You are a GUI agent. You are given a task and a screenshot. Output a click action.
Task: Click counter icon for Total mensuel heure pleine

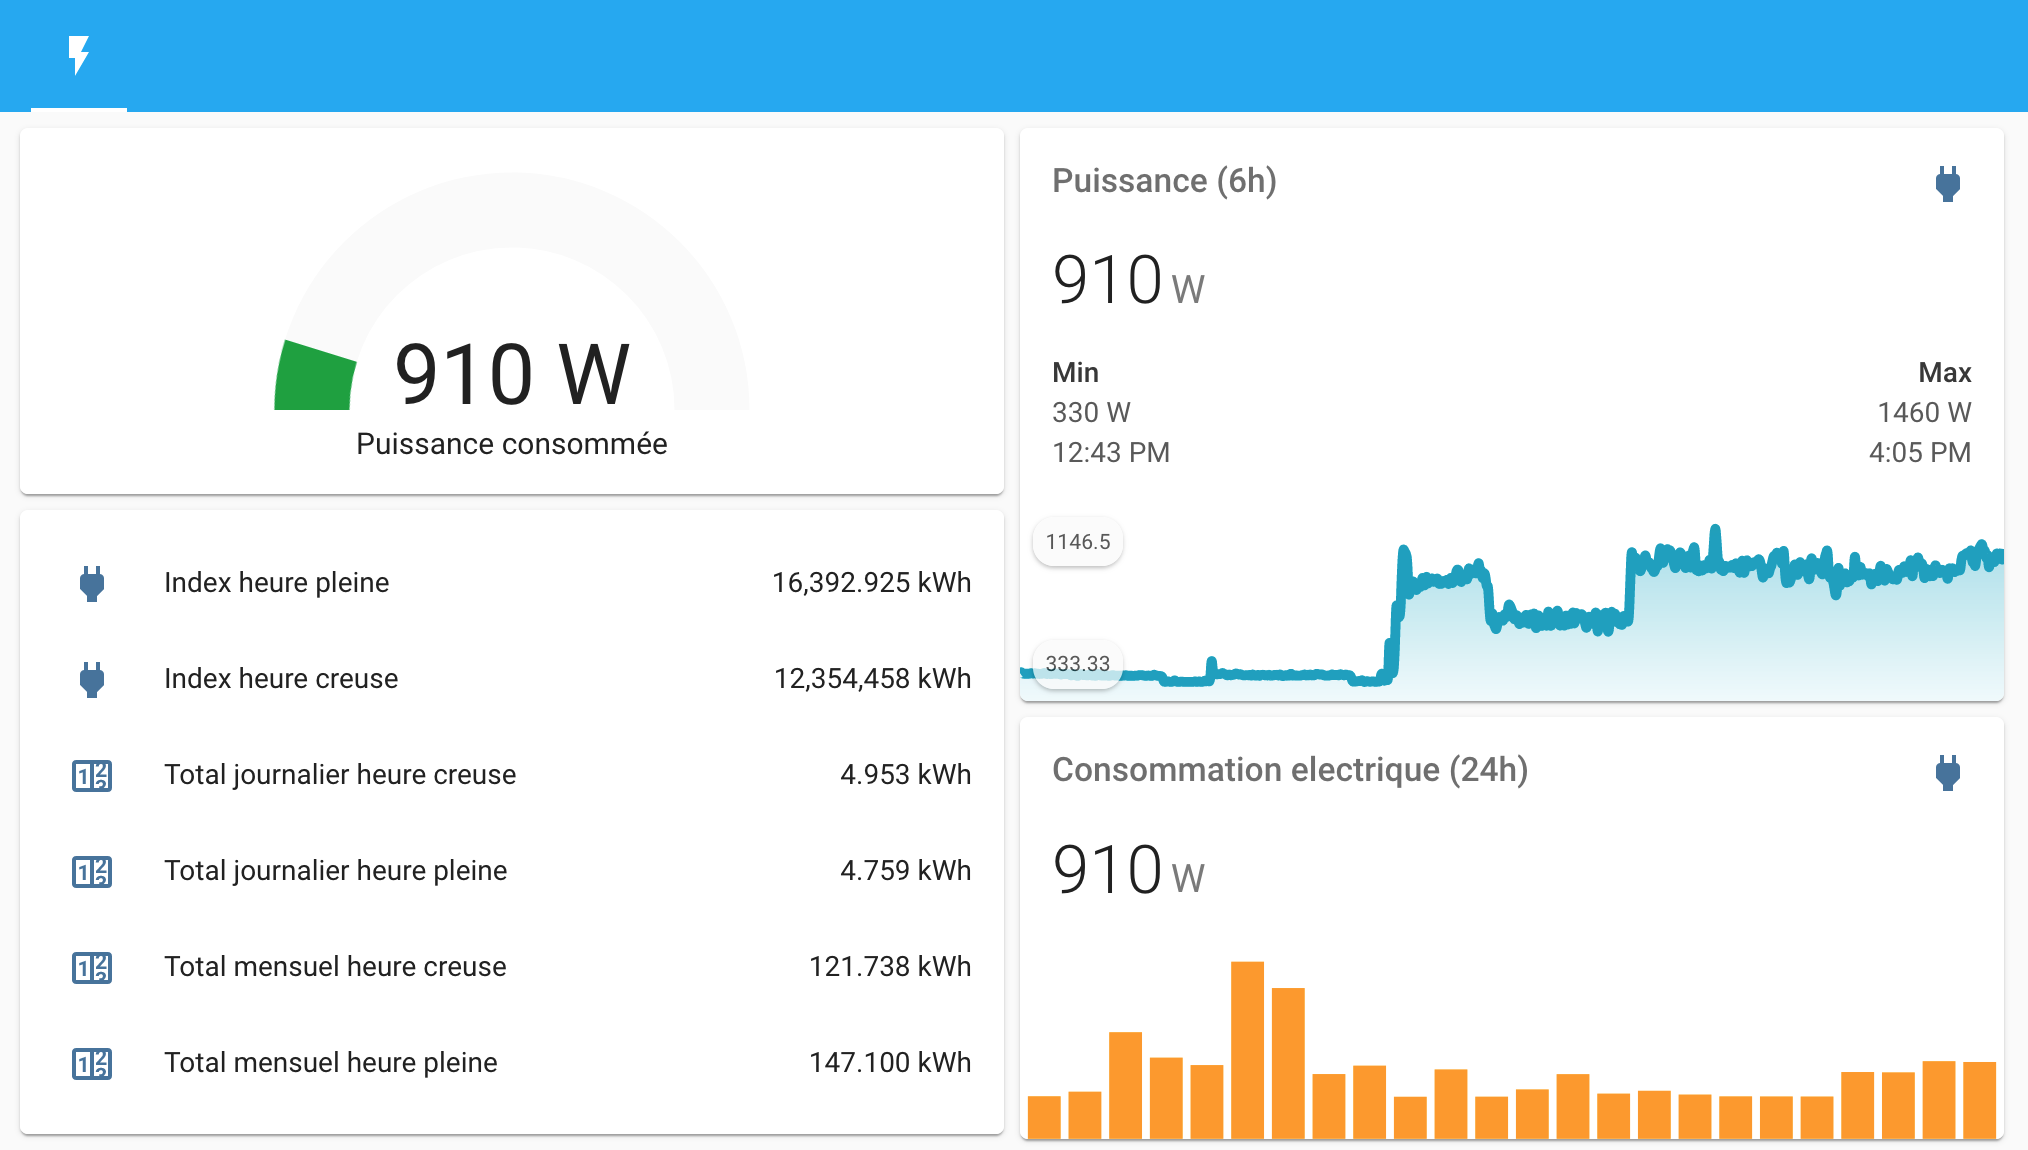[x=92, y=1063]
